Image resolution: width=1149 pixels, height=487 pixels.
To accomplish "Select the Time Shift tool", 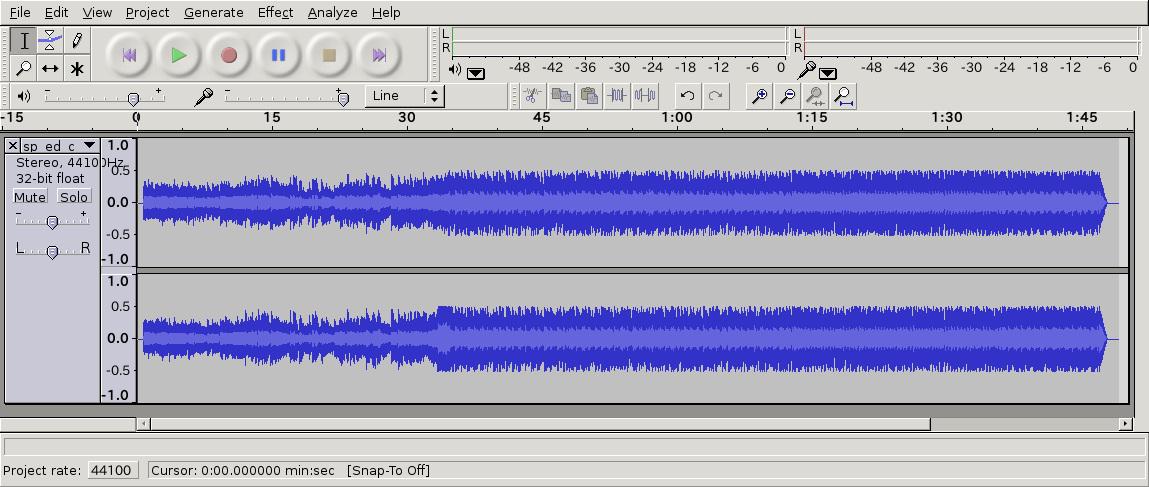I will pos(50,69).
